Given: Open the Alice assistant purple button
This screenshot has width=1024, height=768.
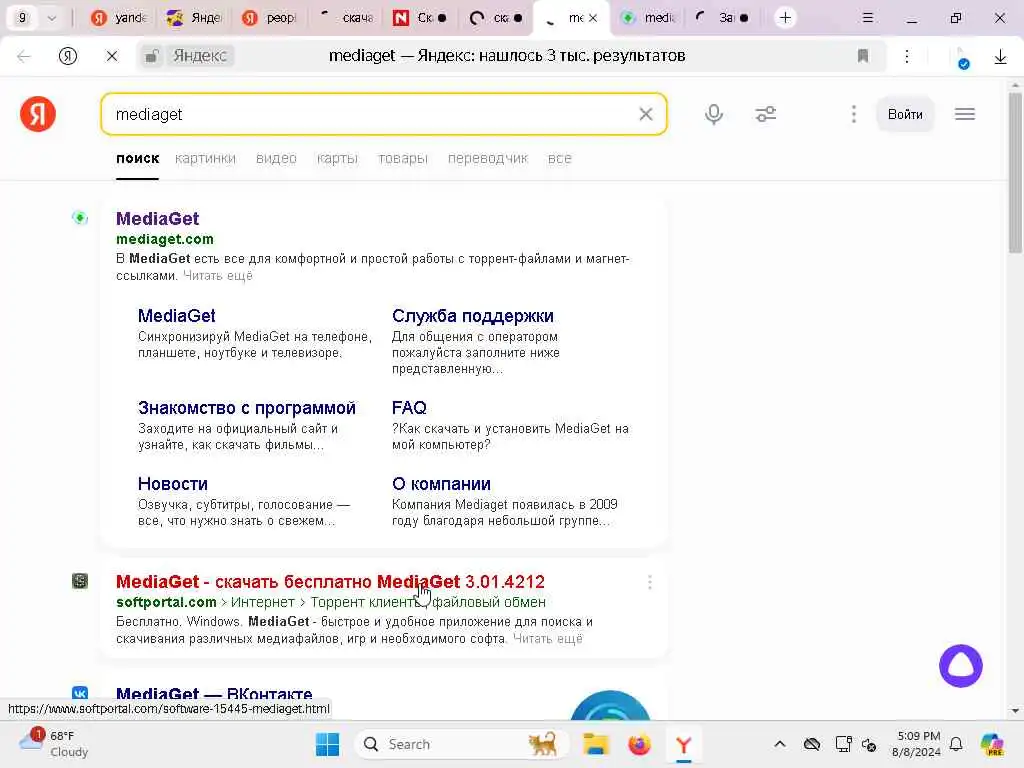Looking at the screenshot, I should [x=961, y=665].
